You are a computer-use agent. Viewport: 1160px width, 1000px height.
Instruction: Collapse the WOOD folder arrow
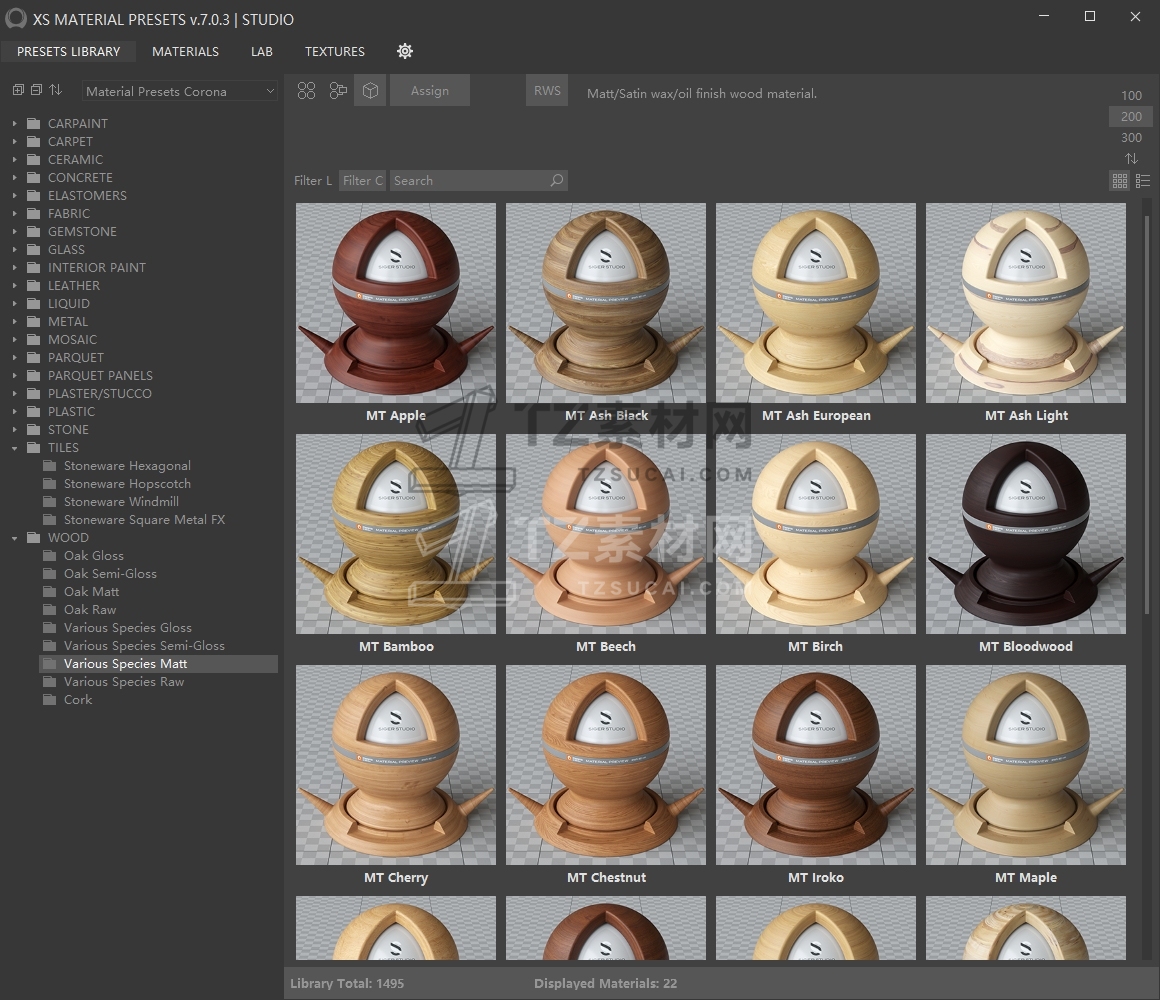pyautogui.click(x=15, y=538)
